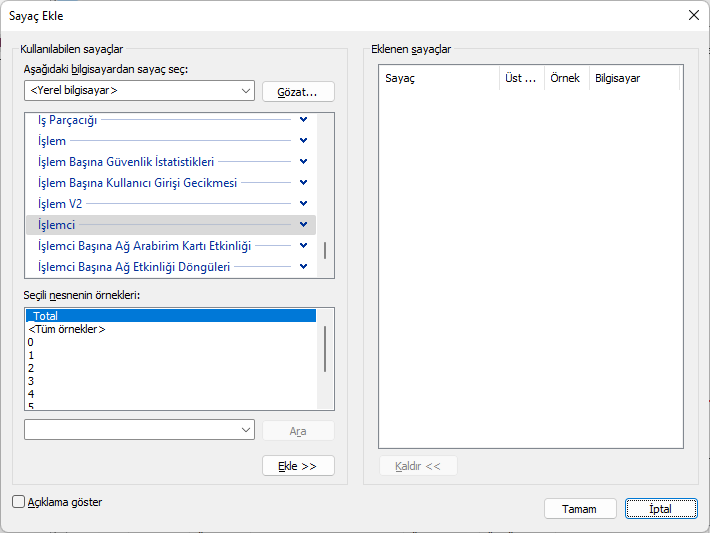Click the Gözat... browse button
Image resolution: width=710 pixels, height=533 pixels.
[x=298, y=92]
